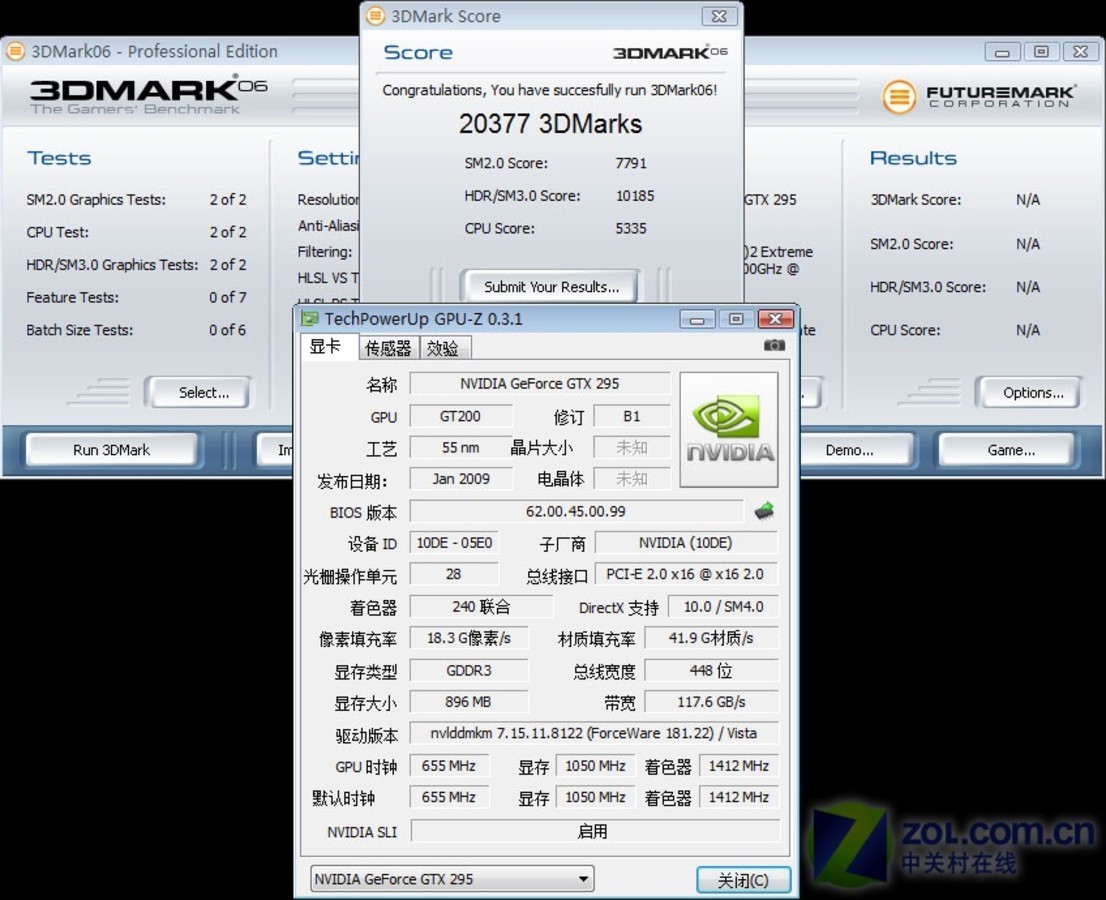This screenshot has height=900, width=1106.
Task: Click the GT200 GPU field
Action: pos(460,416)
